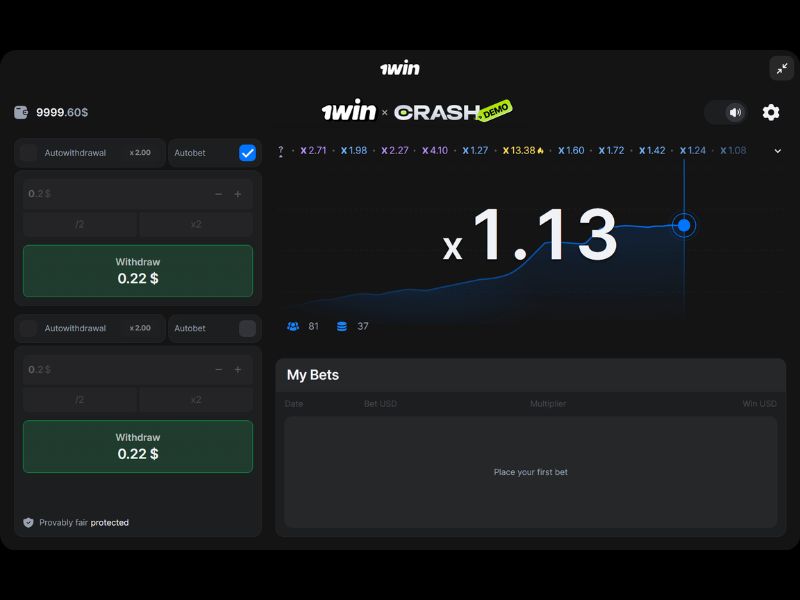Screen dimensions: 800x600
Task: Click the question mark help icon
Action: [x=281, y=151]
